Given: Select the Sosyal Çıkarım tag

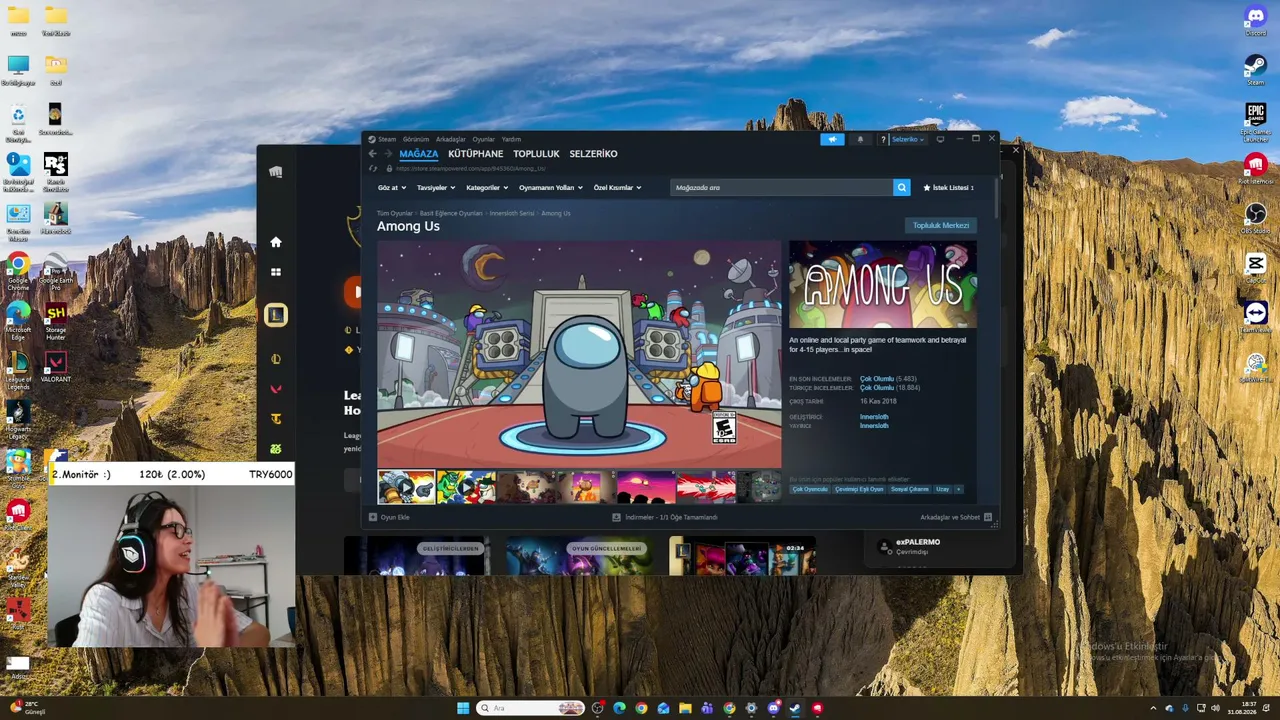Looking at the screenshot, I should coord(911,489).
